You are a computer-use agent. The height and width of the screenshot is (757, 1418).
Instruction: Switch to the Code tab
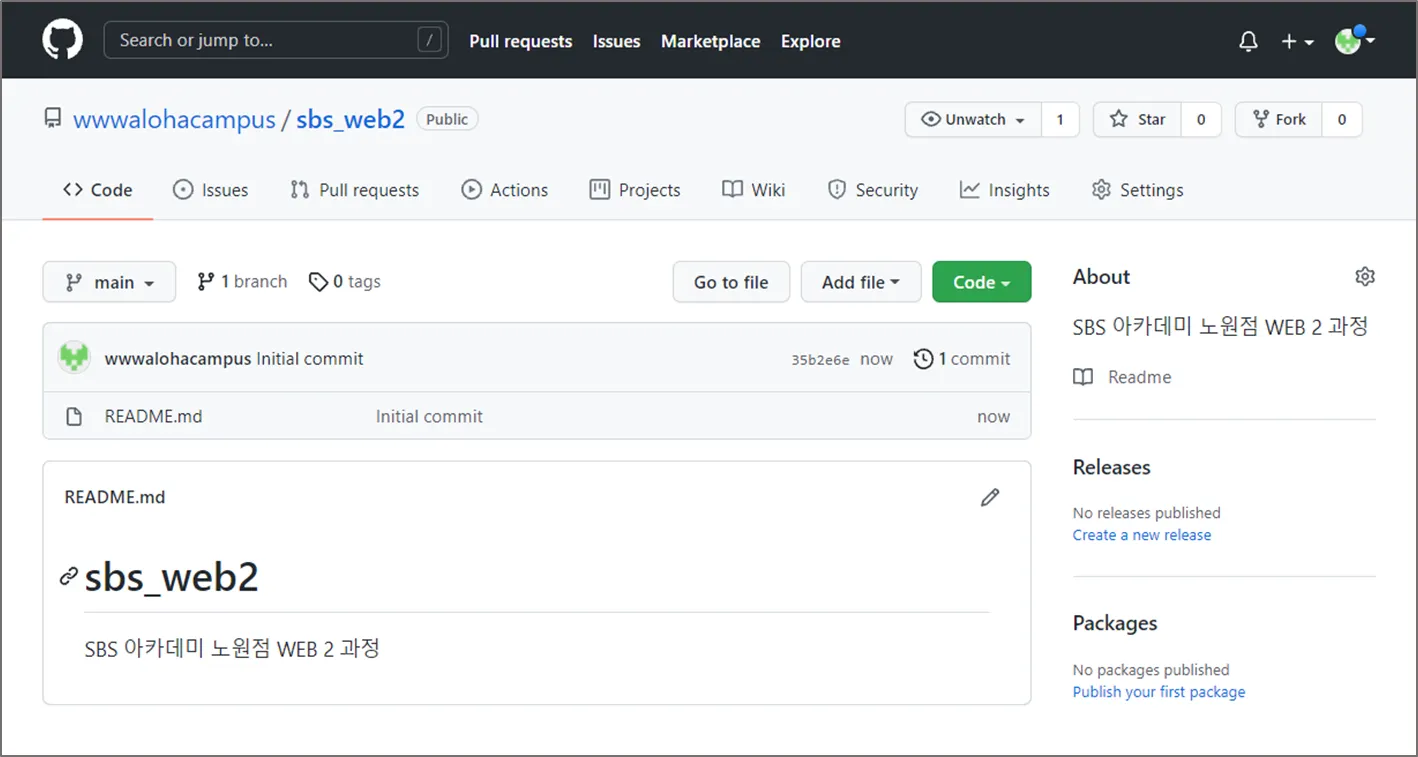tap(97, 190)
